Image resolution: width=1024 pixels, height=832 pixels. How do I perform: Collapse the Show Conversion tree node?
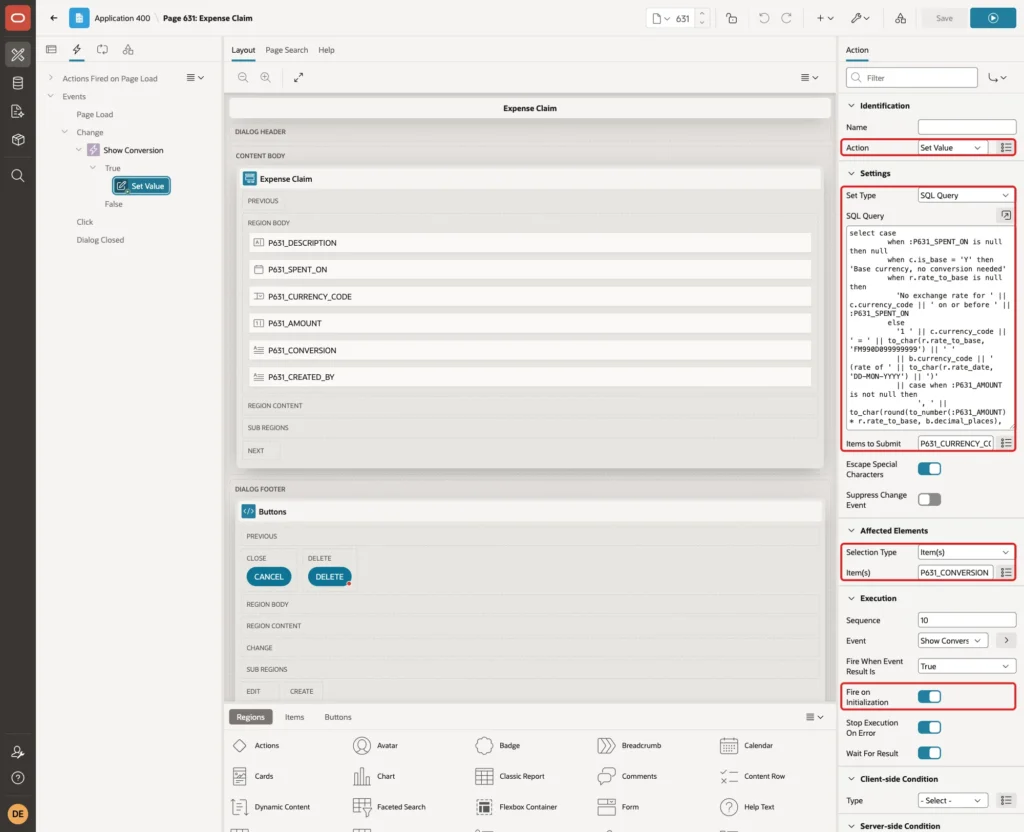pyautogui.click(x=78, y=150)
